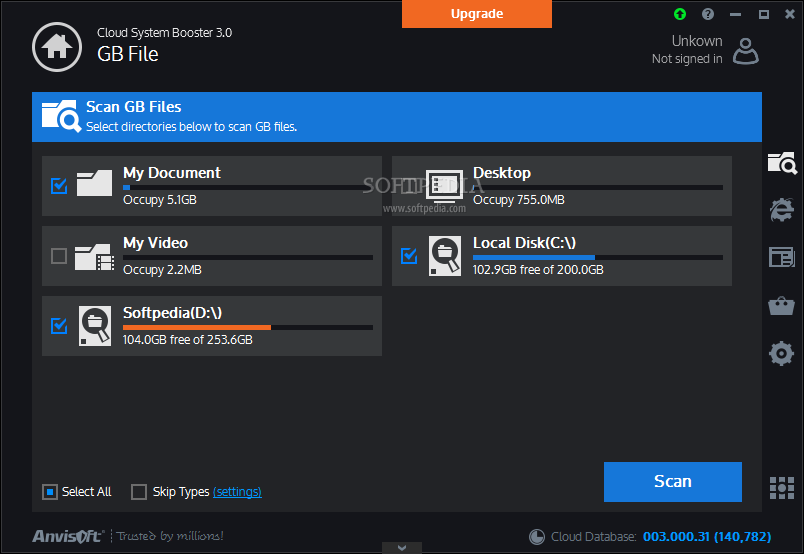Open the window layout sidebar icon

pyautogui.click(x=781, y=257)
